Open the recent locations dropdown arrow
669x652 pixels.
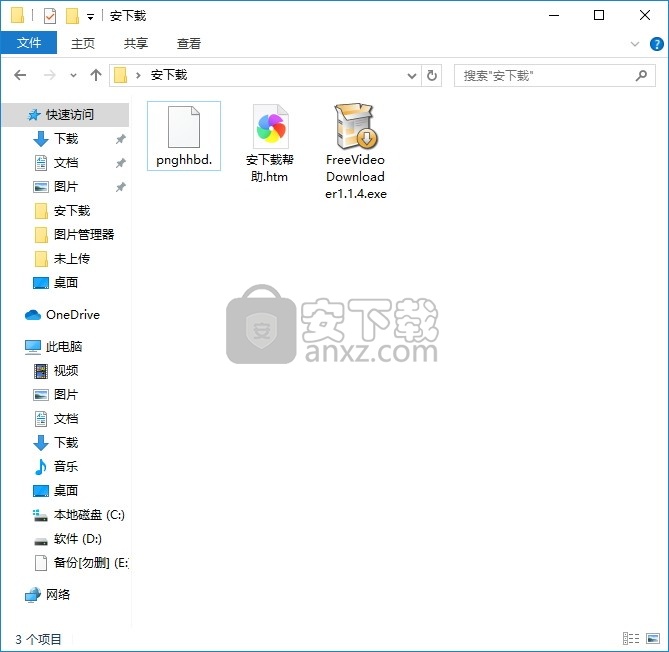73,76
